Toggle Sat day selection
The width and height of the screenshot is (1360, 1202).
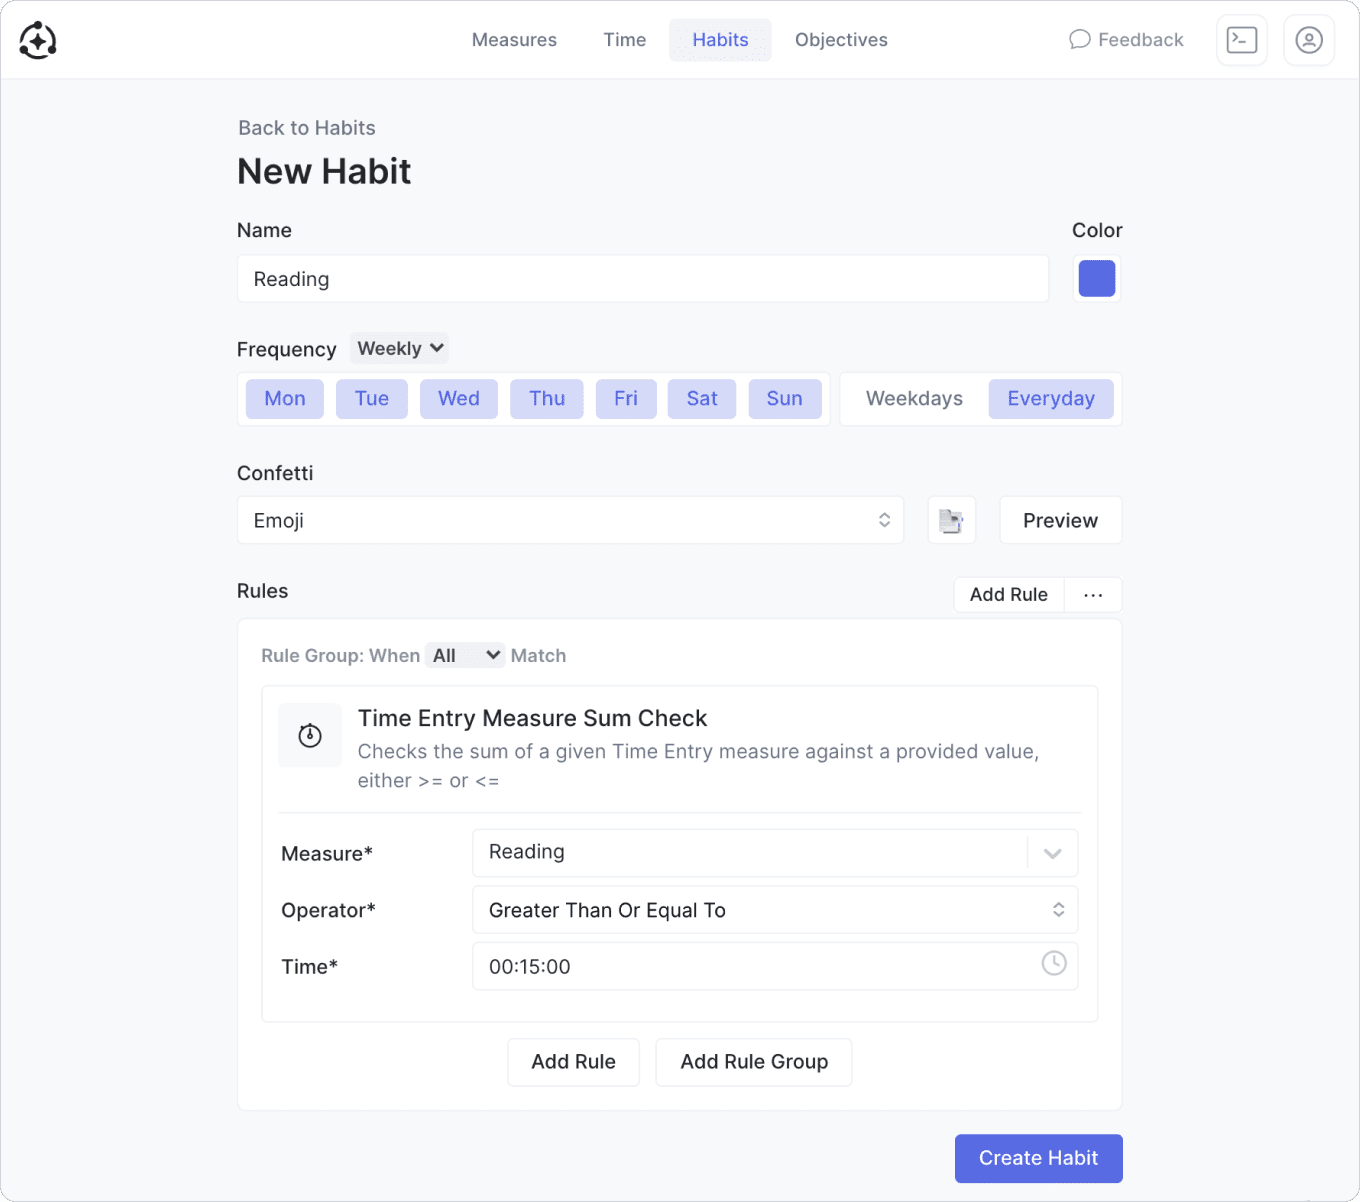coord(702,399)
